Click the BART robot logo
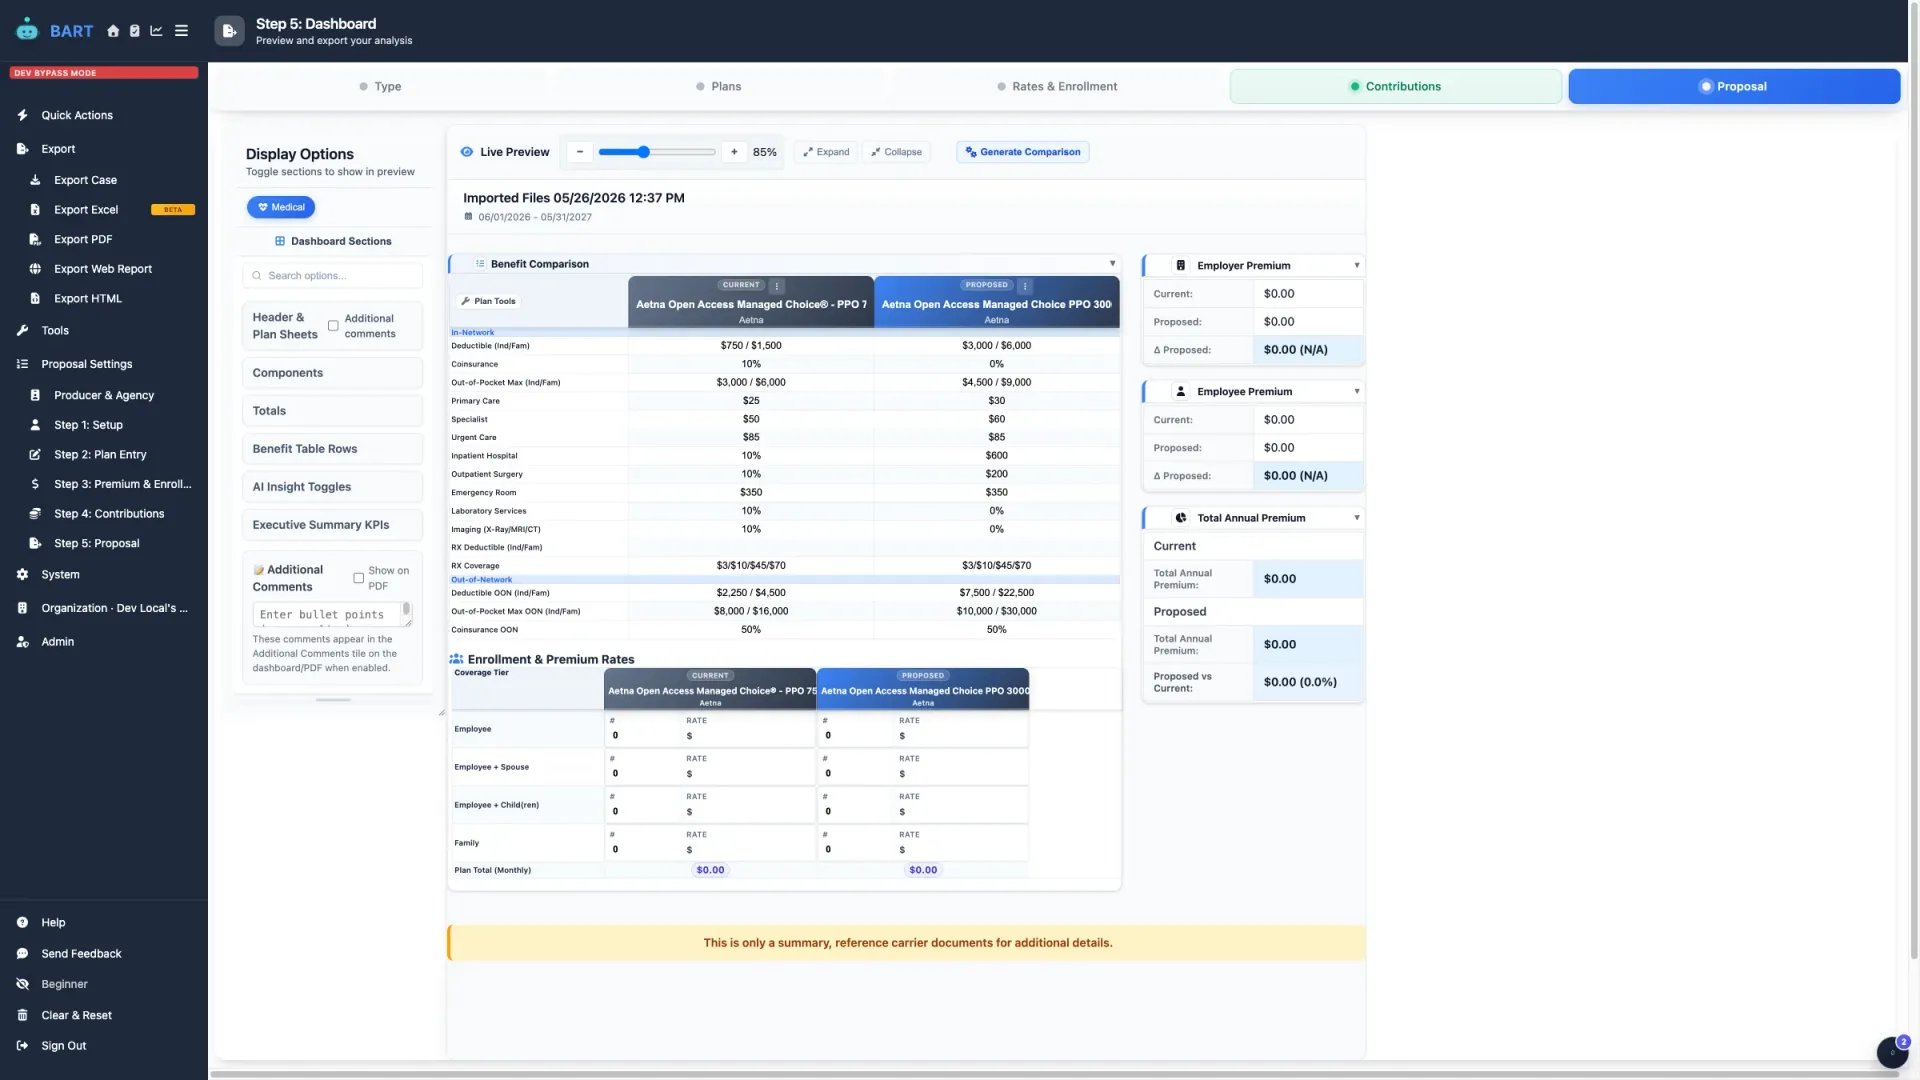 coord(28,30)
